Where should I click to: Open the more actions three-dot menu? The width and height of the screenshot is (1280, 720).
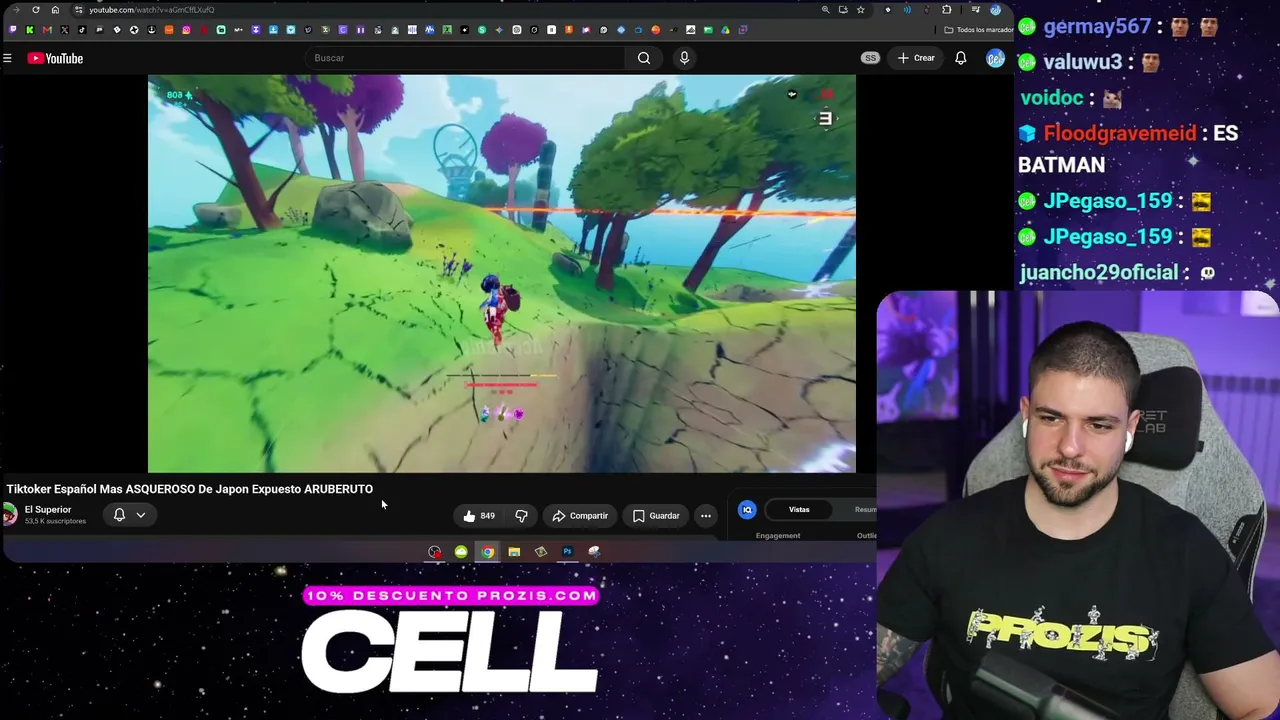point(706,516)
